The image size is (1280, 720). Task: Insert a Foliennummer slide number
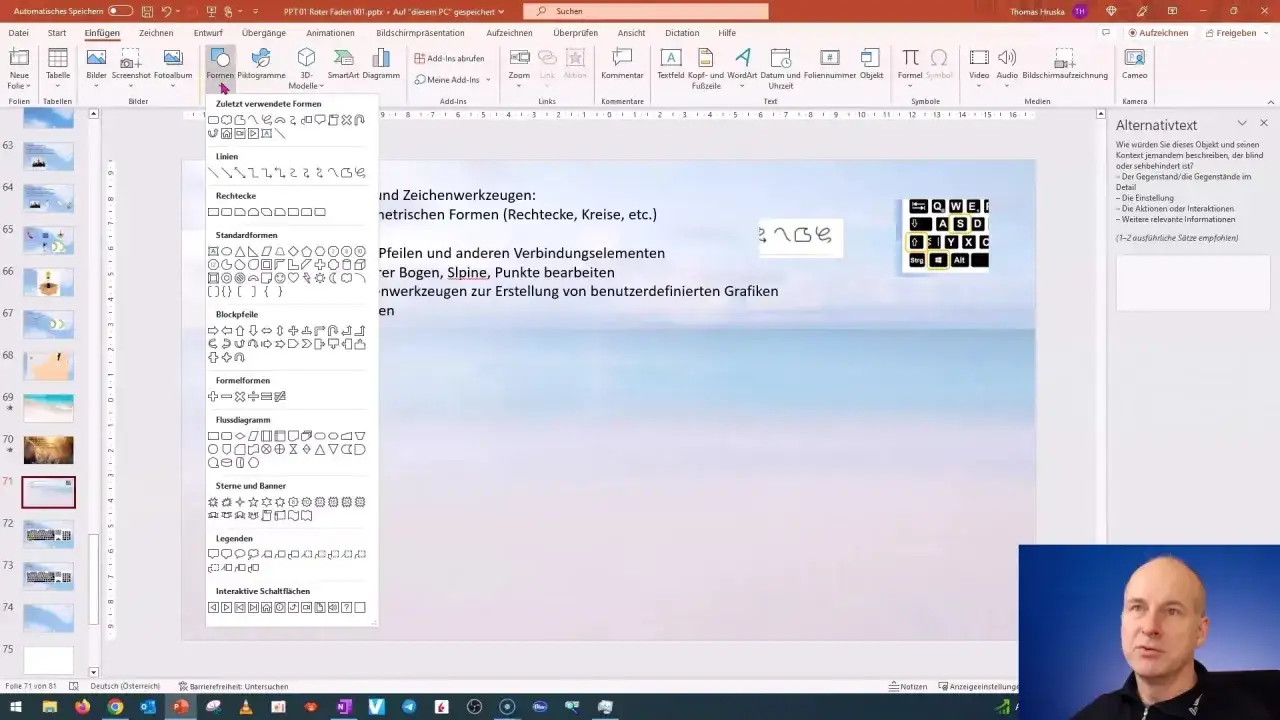tap(829, 64)
